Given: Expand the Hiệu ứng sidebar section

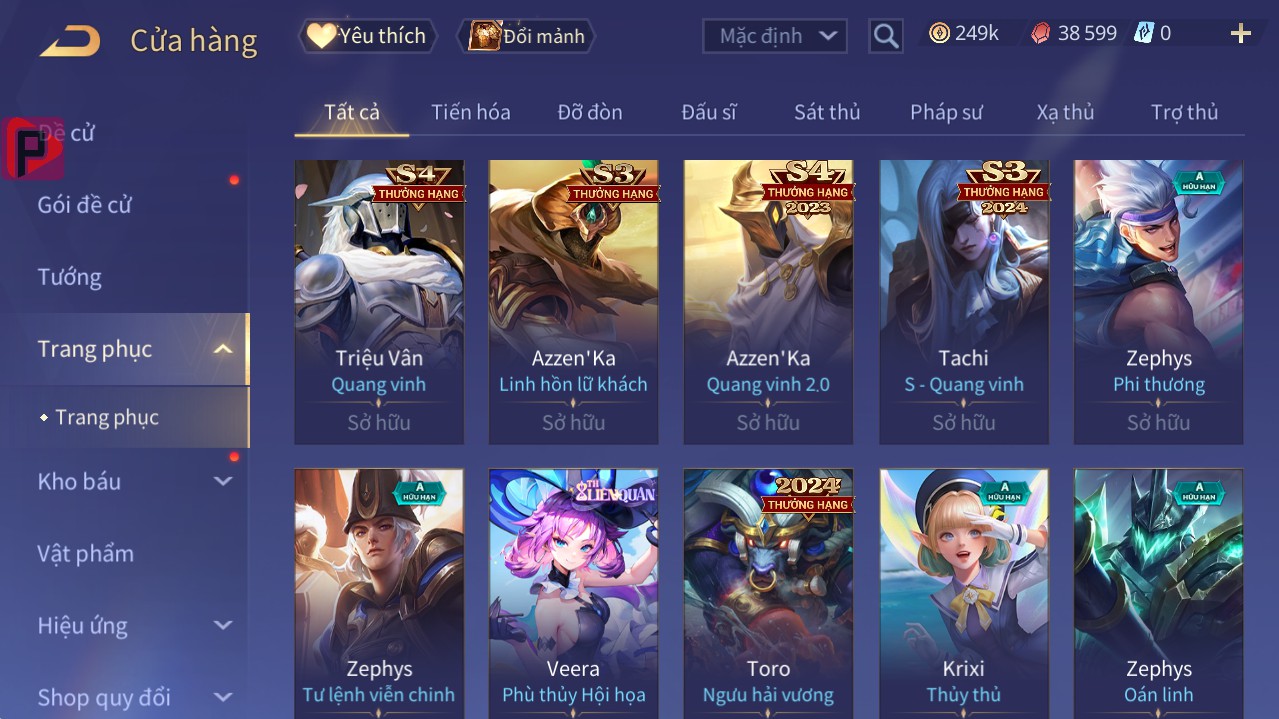Looking at the screenshot, I should pos(223,625).
